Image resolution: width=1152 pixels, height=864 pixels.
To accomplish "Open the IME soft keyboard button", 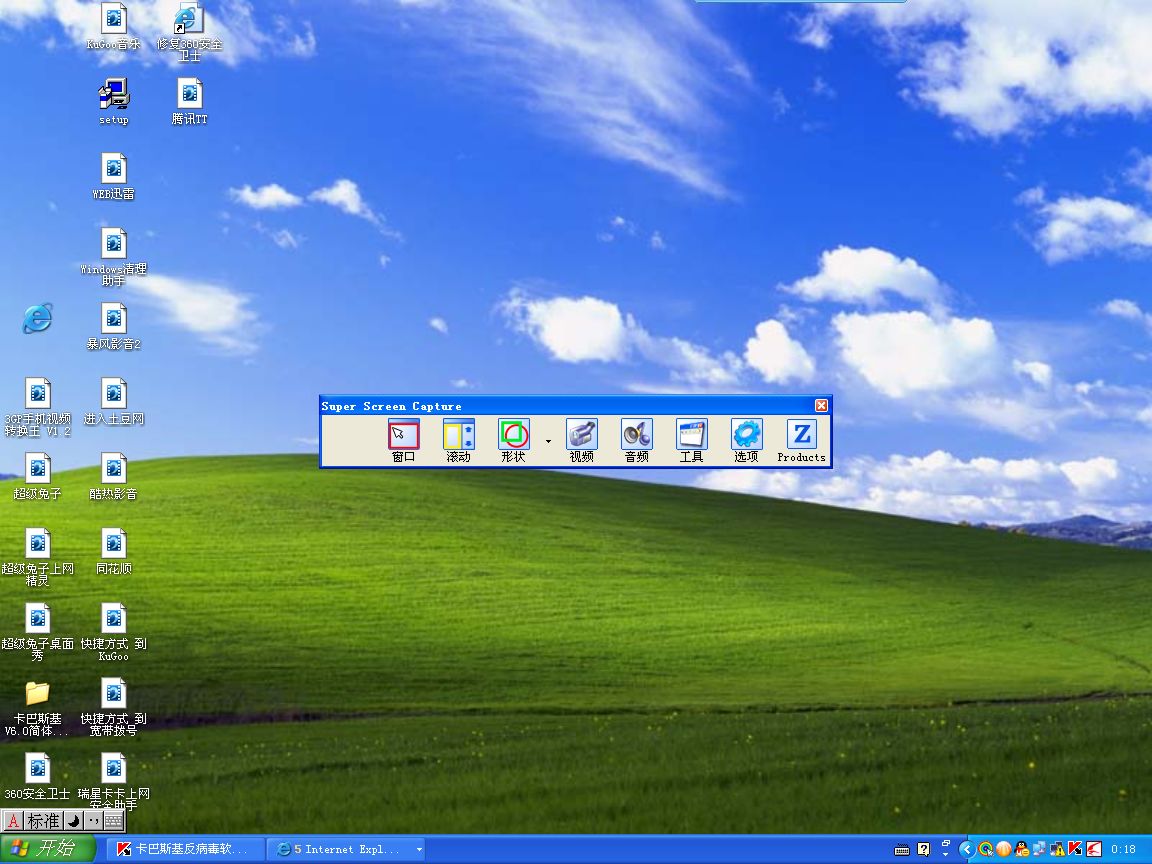I will tap(113, 821).
